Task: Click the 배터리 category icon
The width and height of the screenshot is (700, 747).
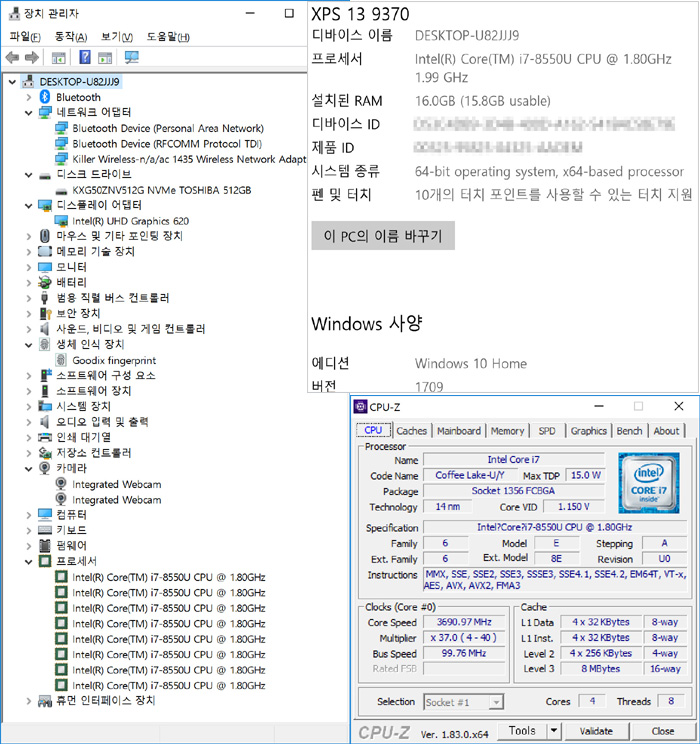Action: click(x=45, y=282)
